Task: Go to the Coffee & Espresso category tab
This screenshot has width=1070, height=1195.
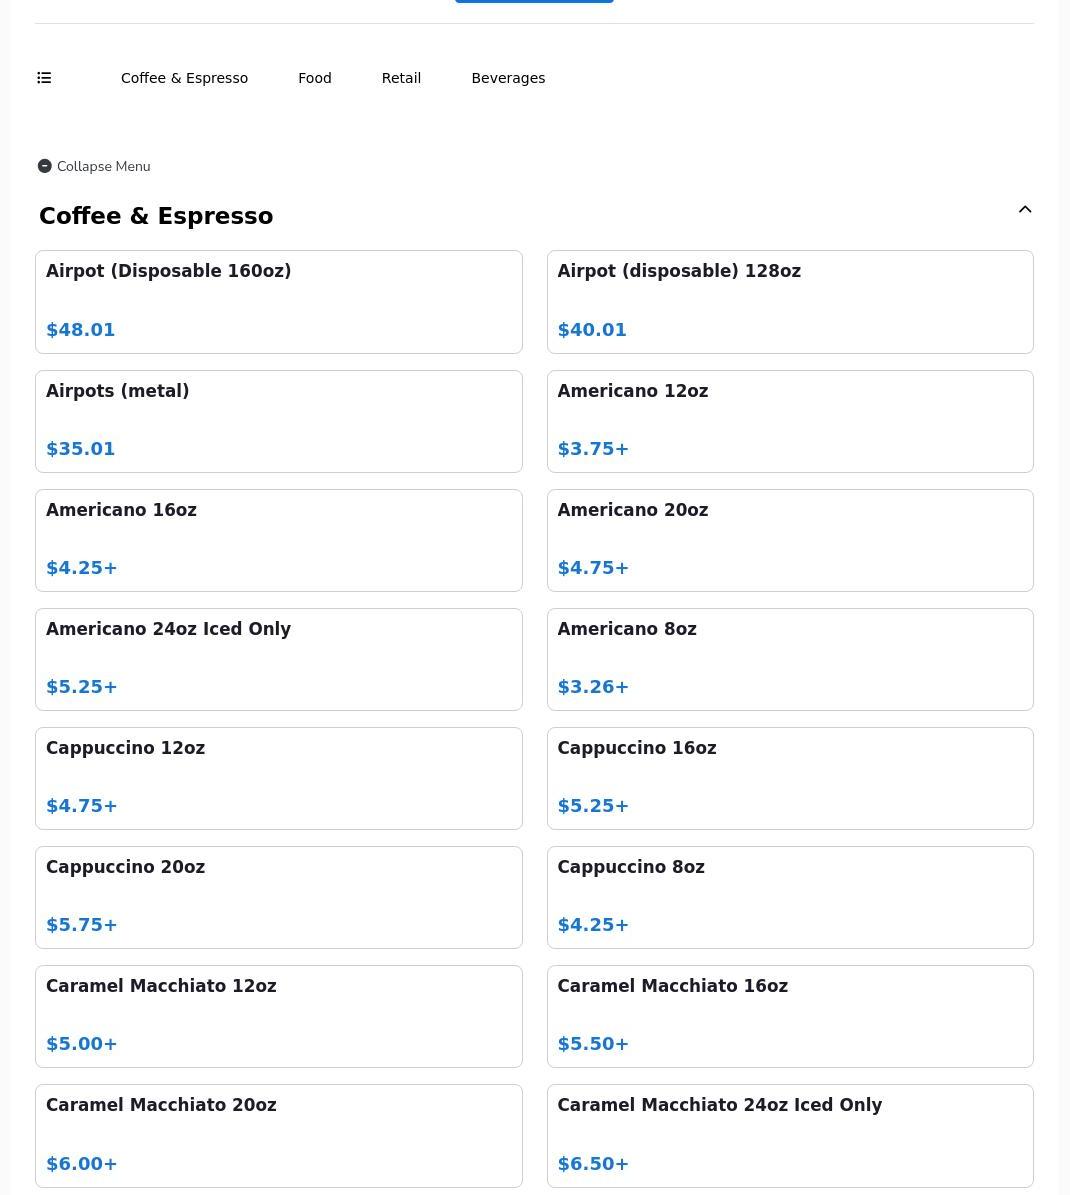Action: 184,78
